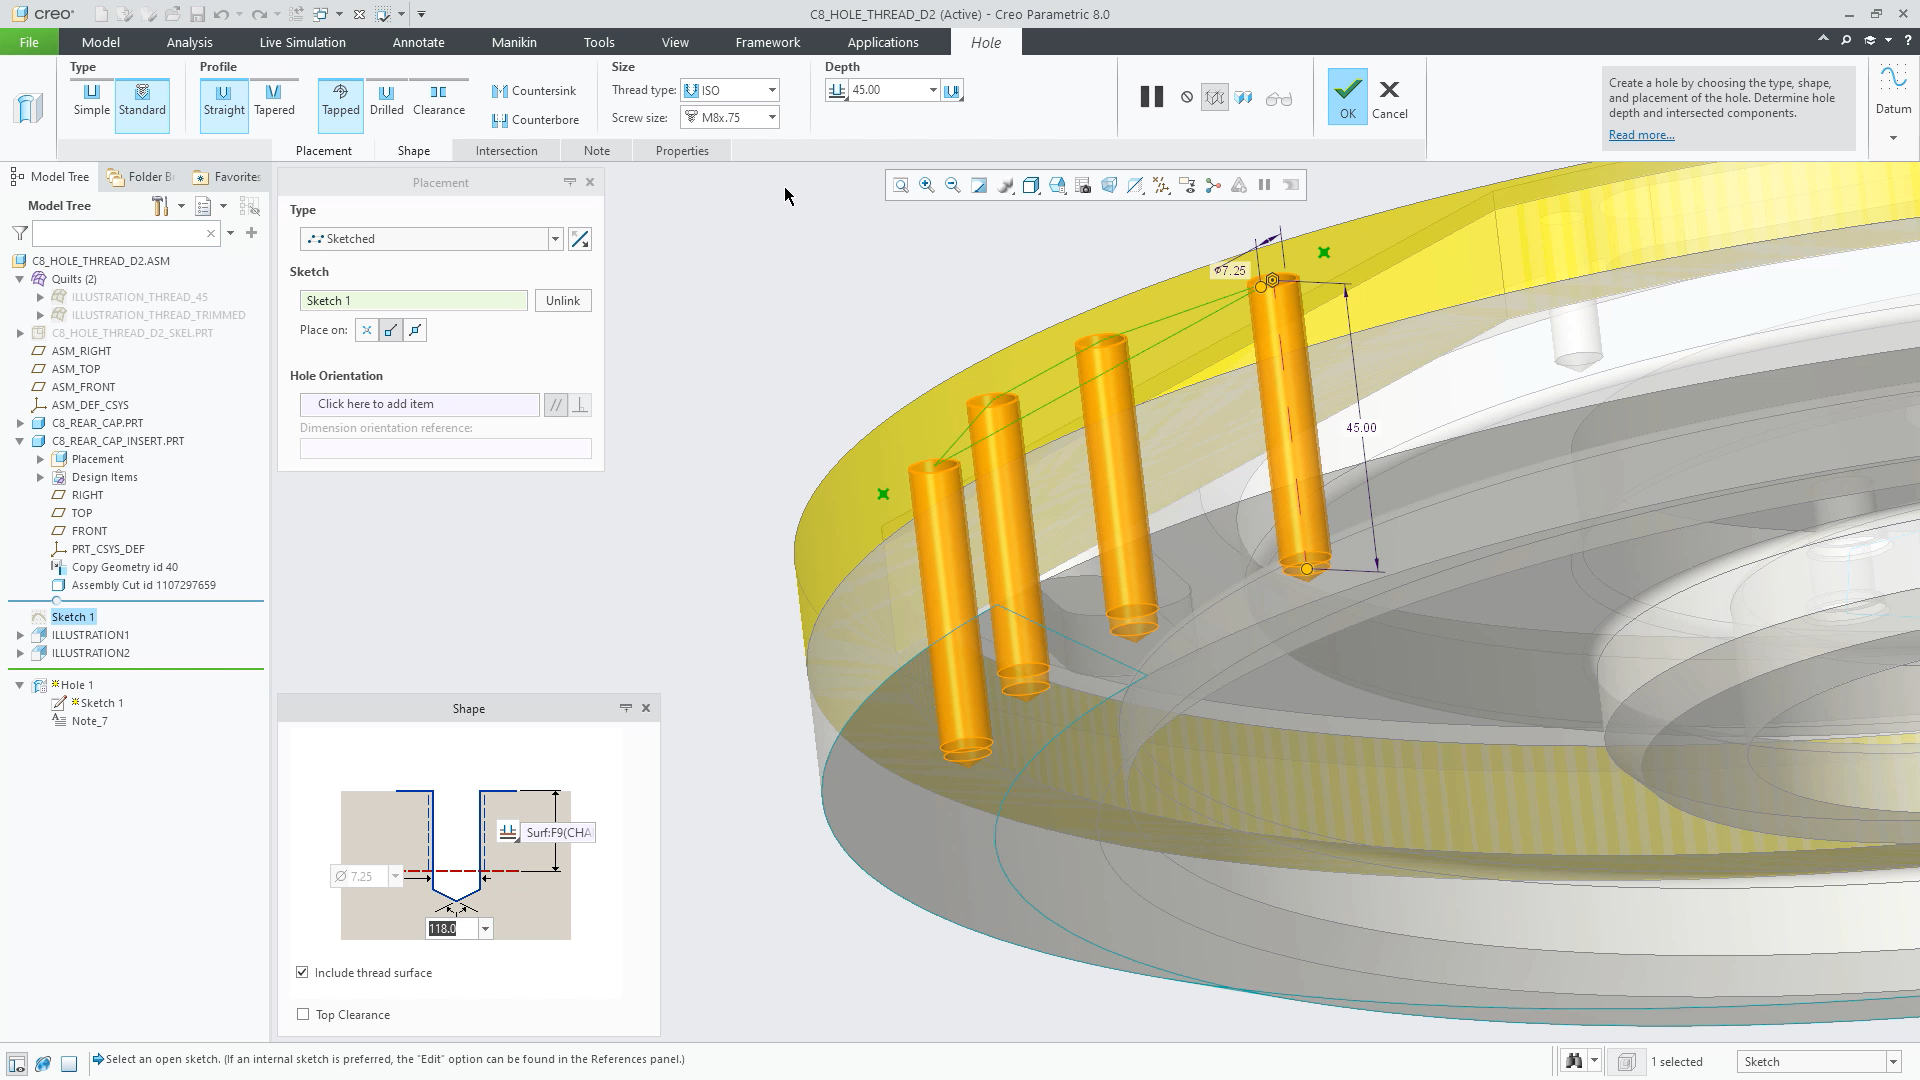
Task: Enable the Top Clearance checkbox
Action: 303,1015
